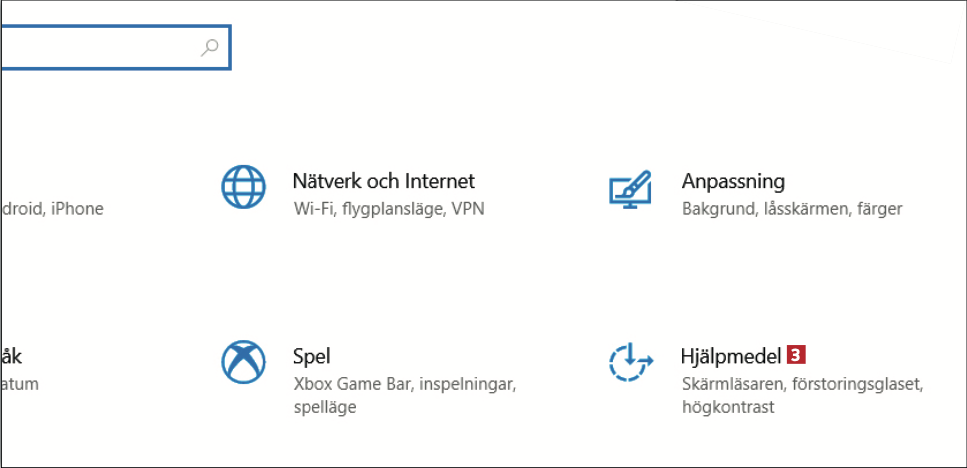Click the Skärmläsaren, förstoringsglaset description

pos(801,383)
